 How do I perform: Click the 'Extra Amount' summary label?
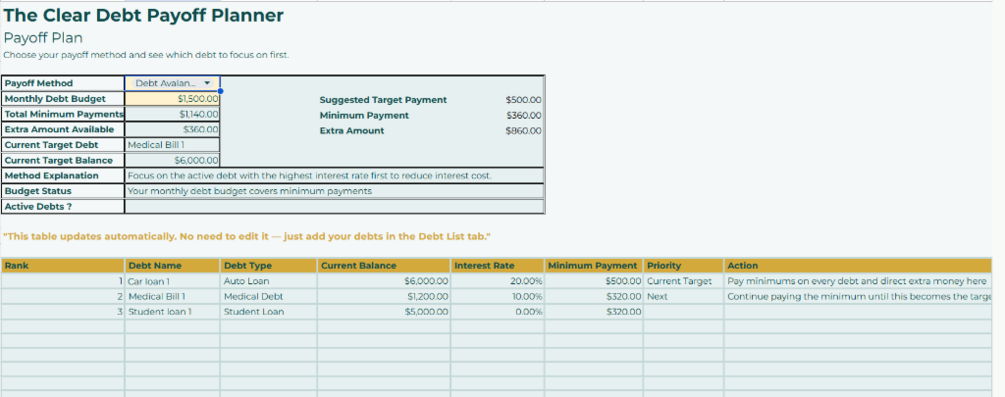[352, 131]
